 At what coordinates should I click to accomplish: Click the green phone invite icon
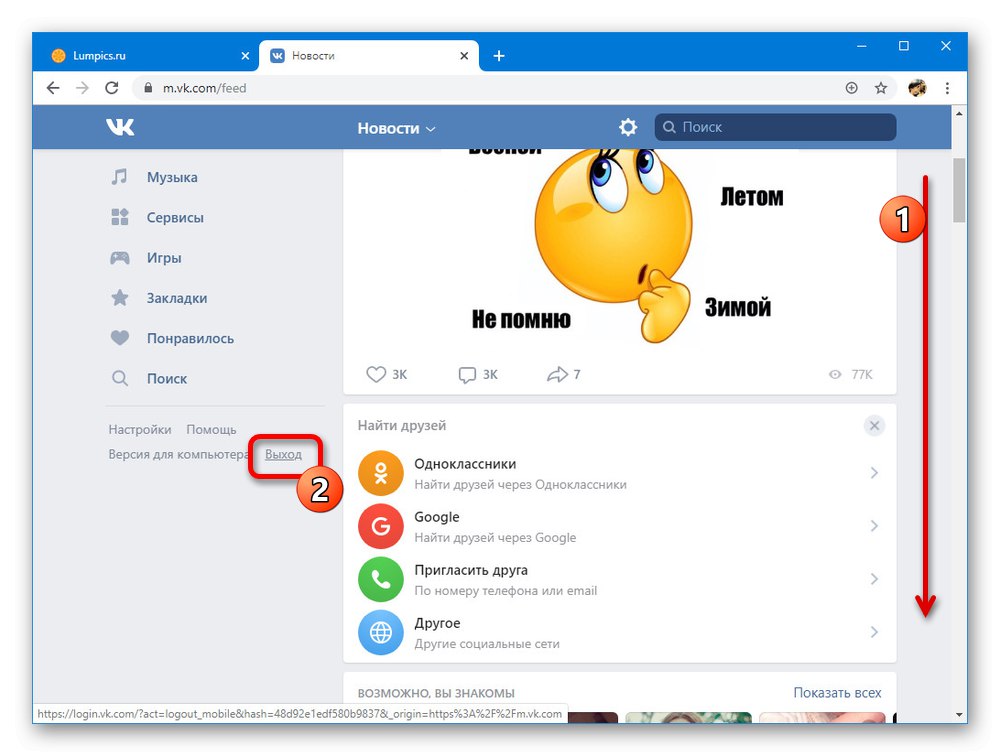[x=381, y=579]
